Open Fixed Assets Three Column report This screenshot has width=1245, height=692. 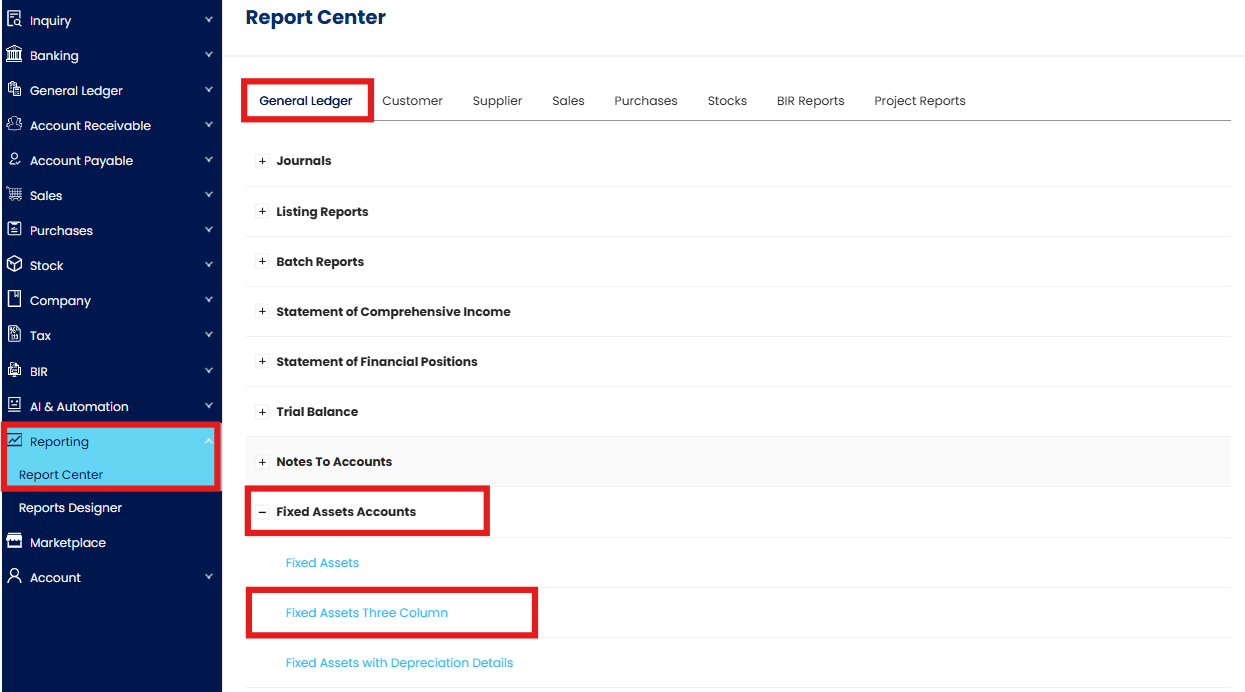(366, 612)
